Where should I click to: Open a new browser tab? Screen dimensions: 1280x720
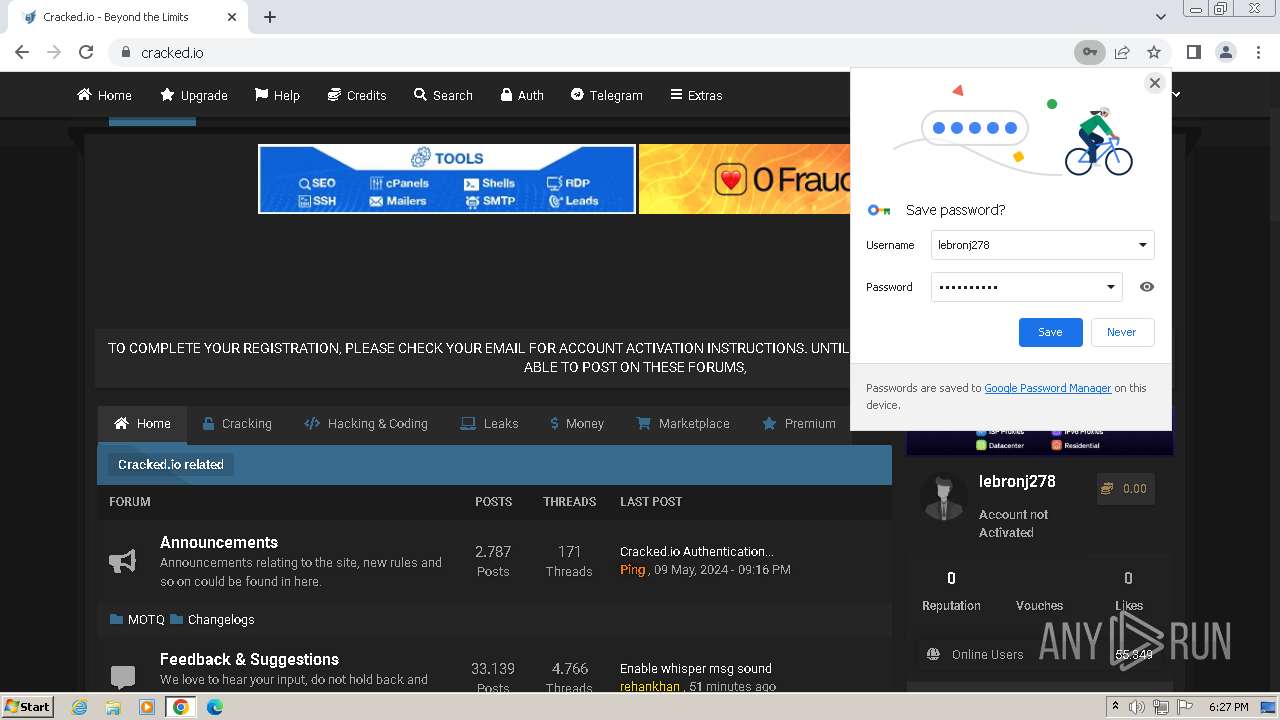pyautogui.click(x=270, y=17)
